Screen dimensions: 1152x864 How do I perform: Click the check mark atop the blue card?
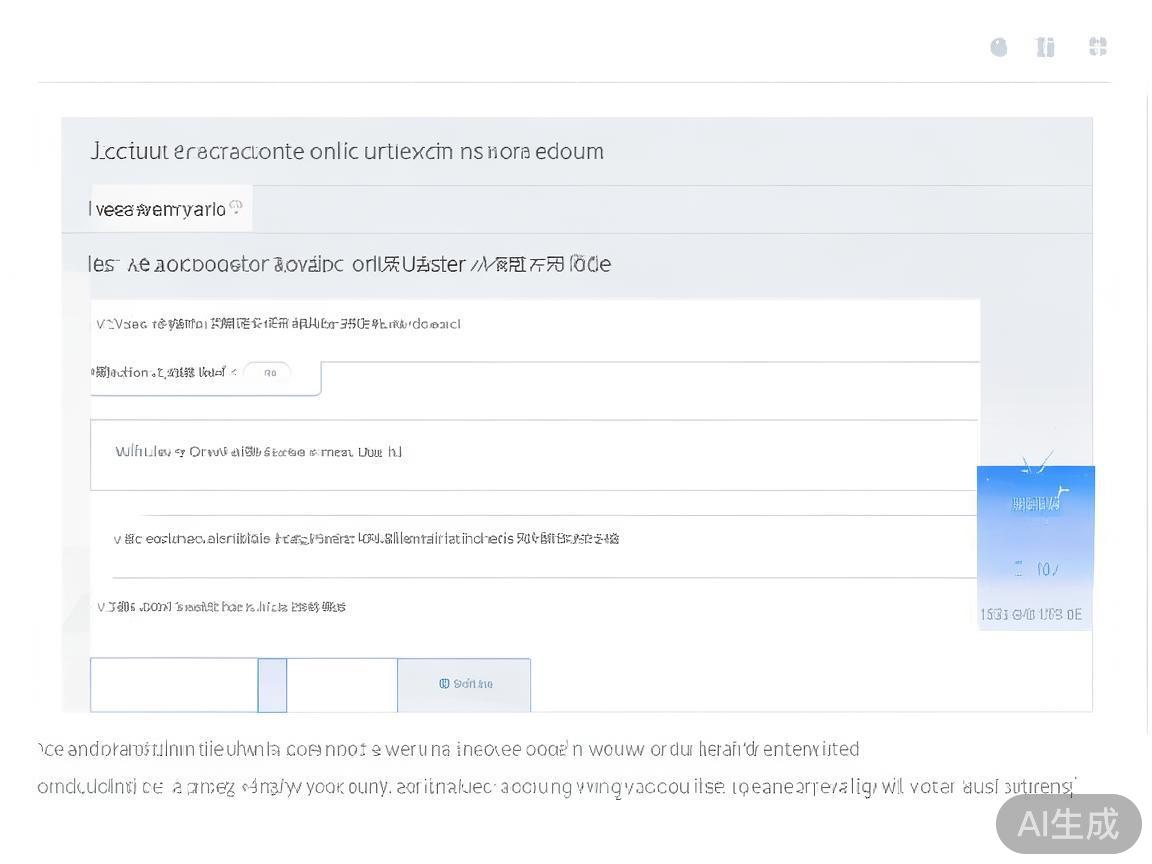coord(1037,462)
